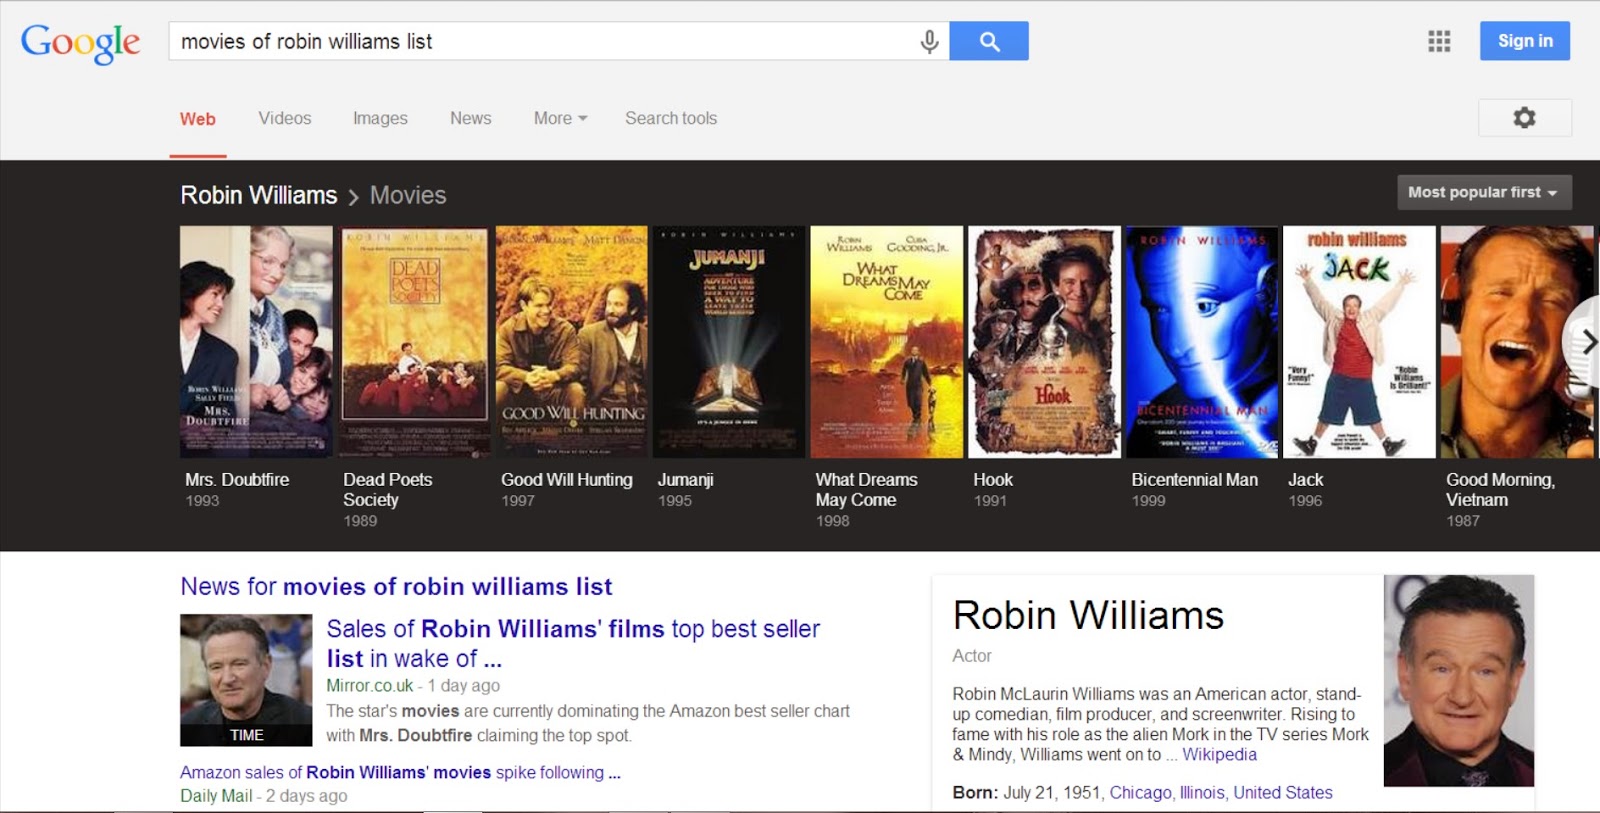The width and height of the screenshot is (1600, 813).
Task: Expand the More search menu
Action: [x=560, y=118]
